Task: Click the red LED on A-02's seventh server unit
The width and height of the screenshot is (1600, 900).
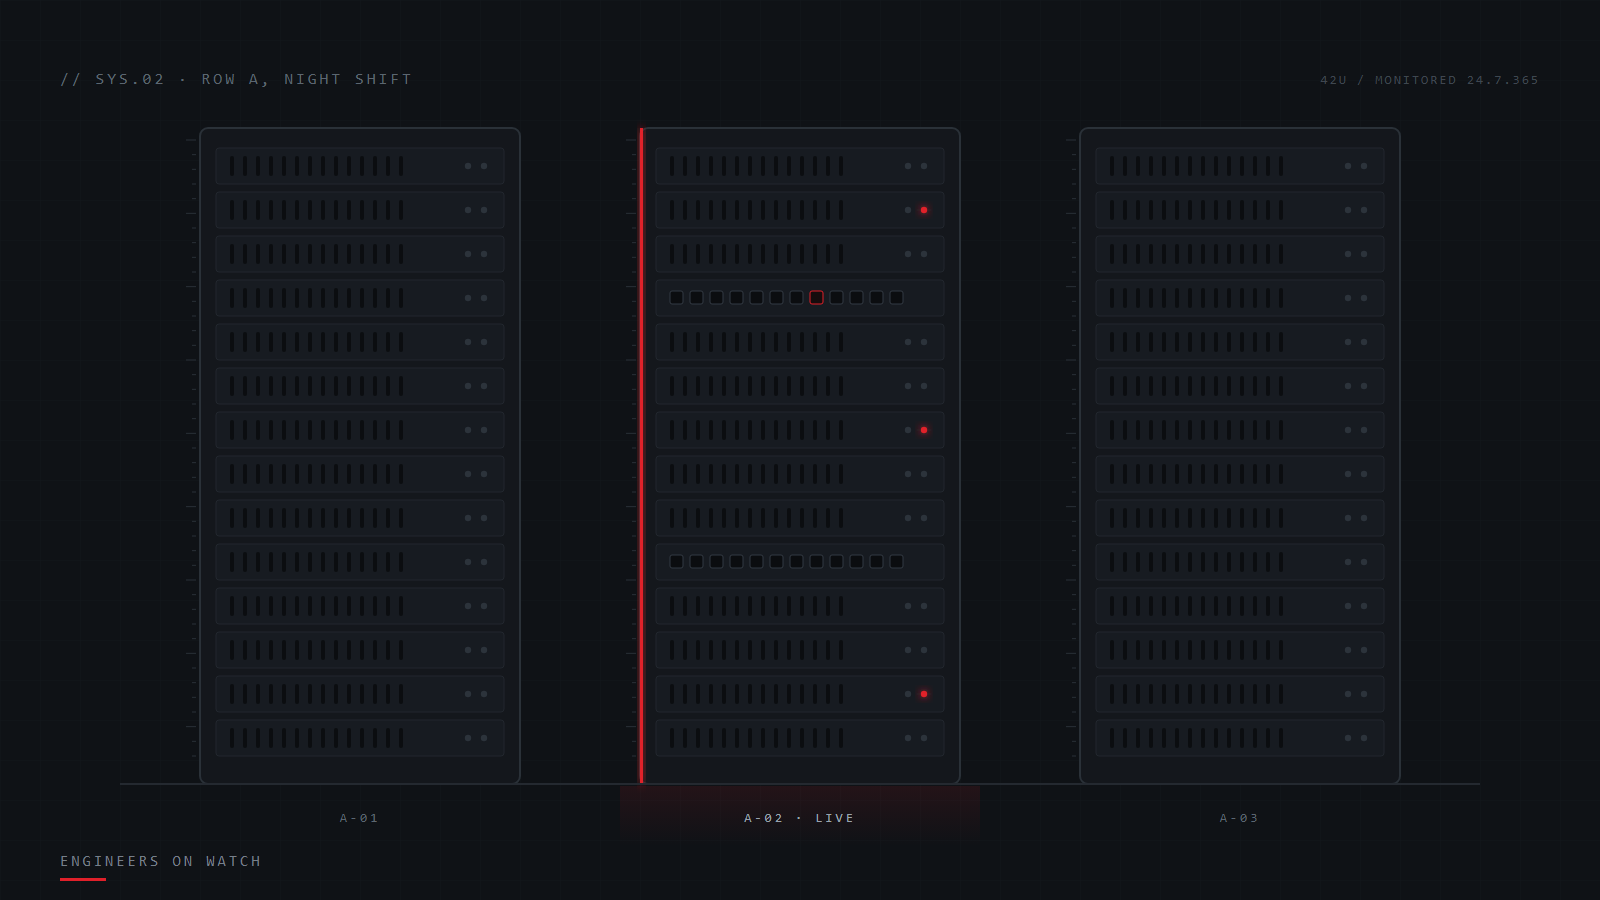Action: (924, 430)
